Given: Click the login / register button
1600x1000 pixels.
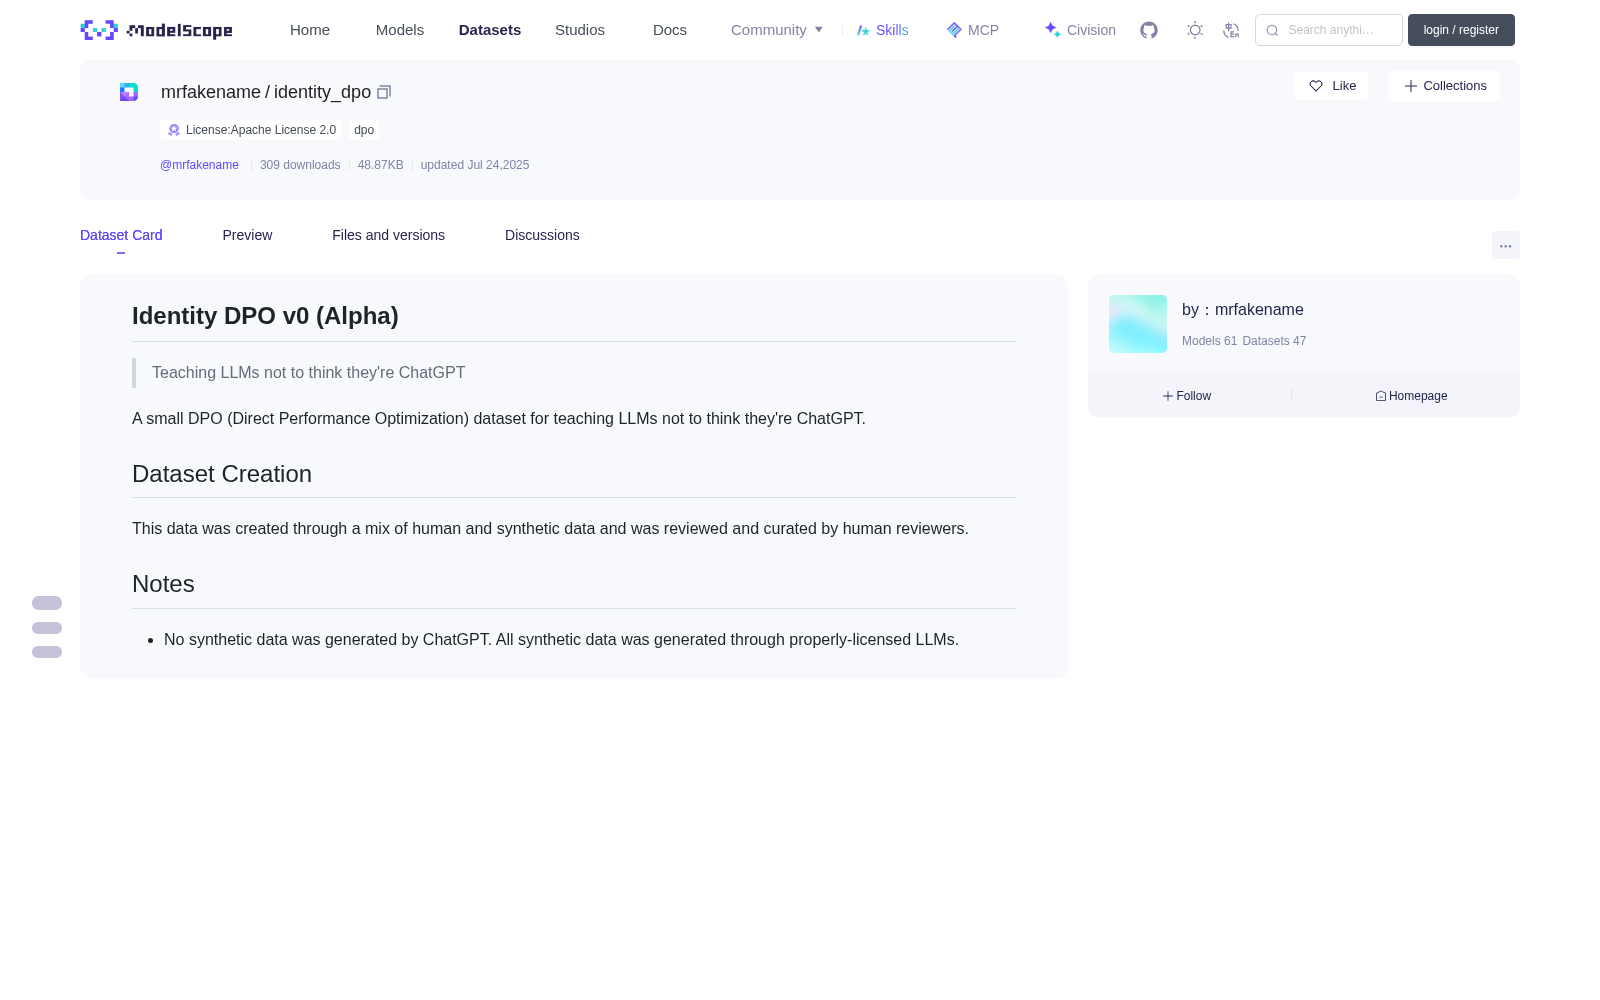Looking at the screenshot, I should [1461, 30].
